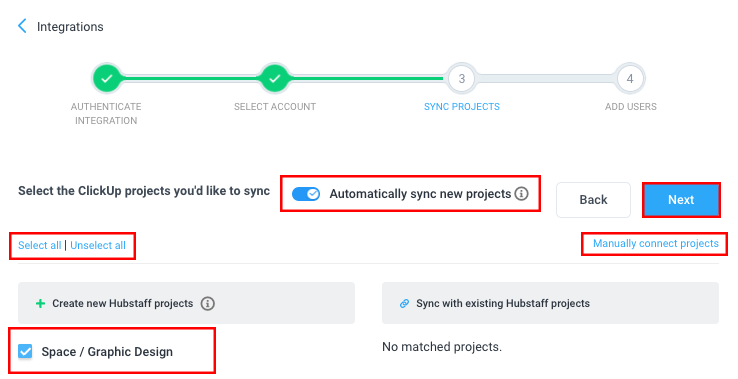Select step 4 circle in progress bar
738x379 pixels.
point(630,79)
